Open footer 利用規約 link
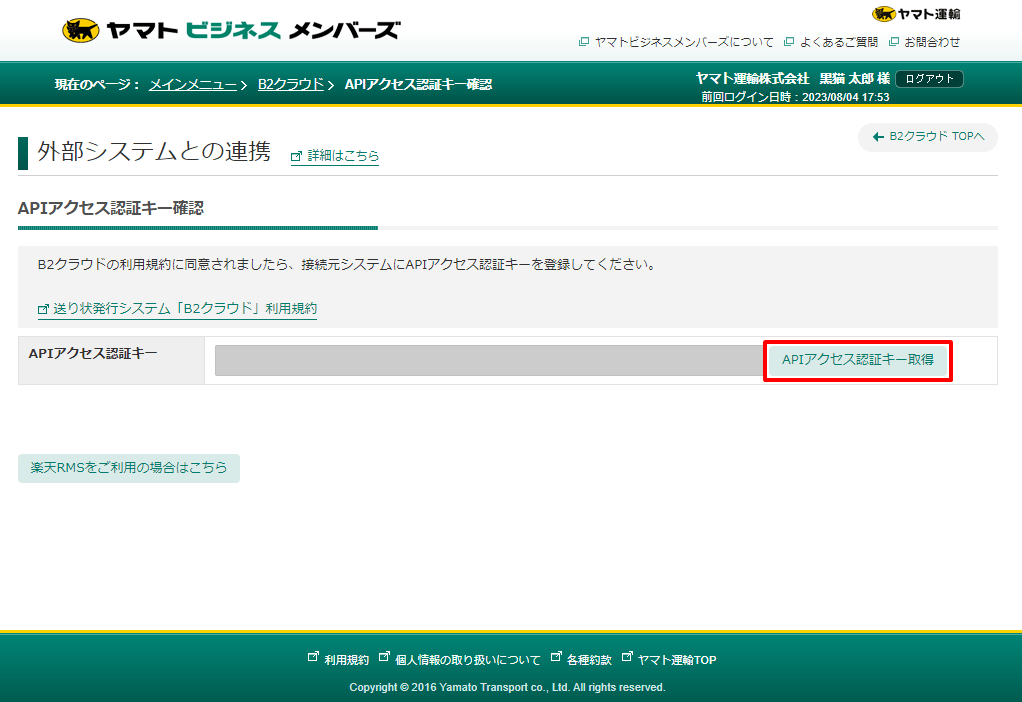 pos(346,660)
